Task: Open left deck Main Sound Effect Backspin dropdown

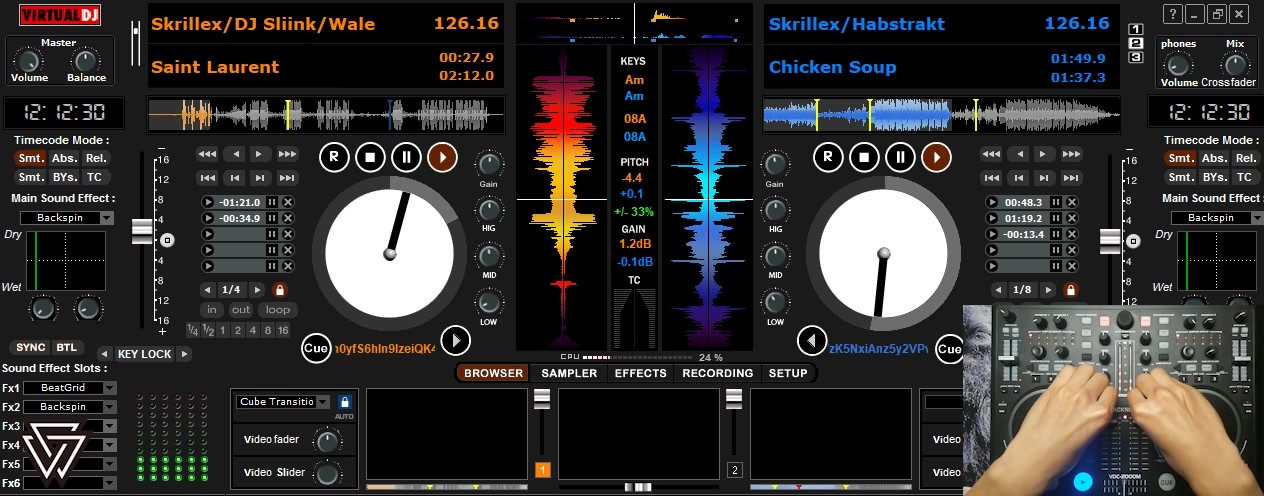Action: (x=108, y=218)
